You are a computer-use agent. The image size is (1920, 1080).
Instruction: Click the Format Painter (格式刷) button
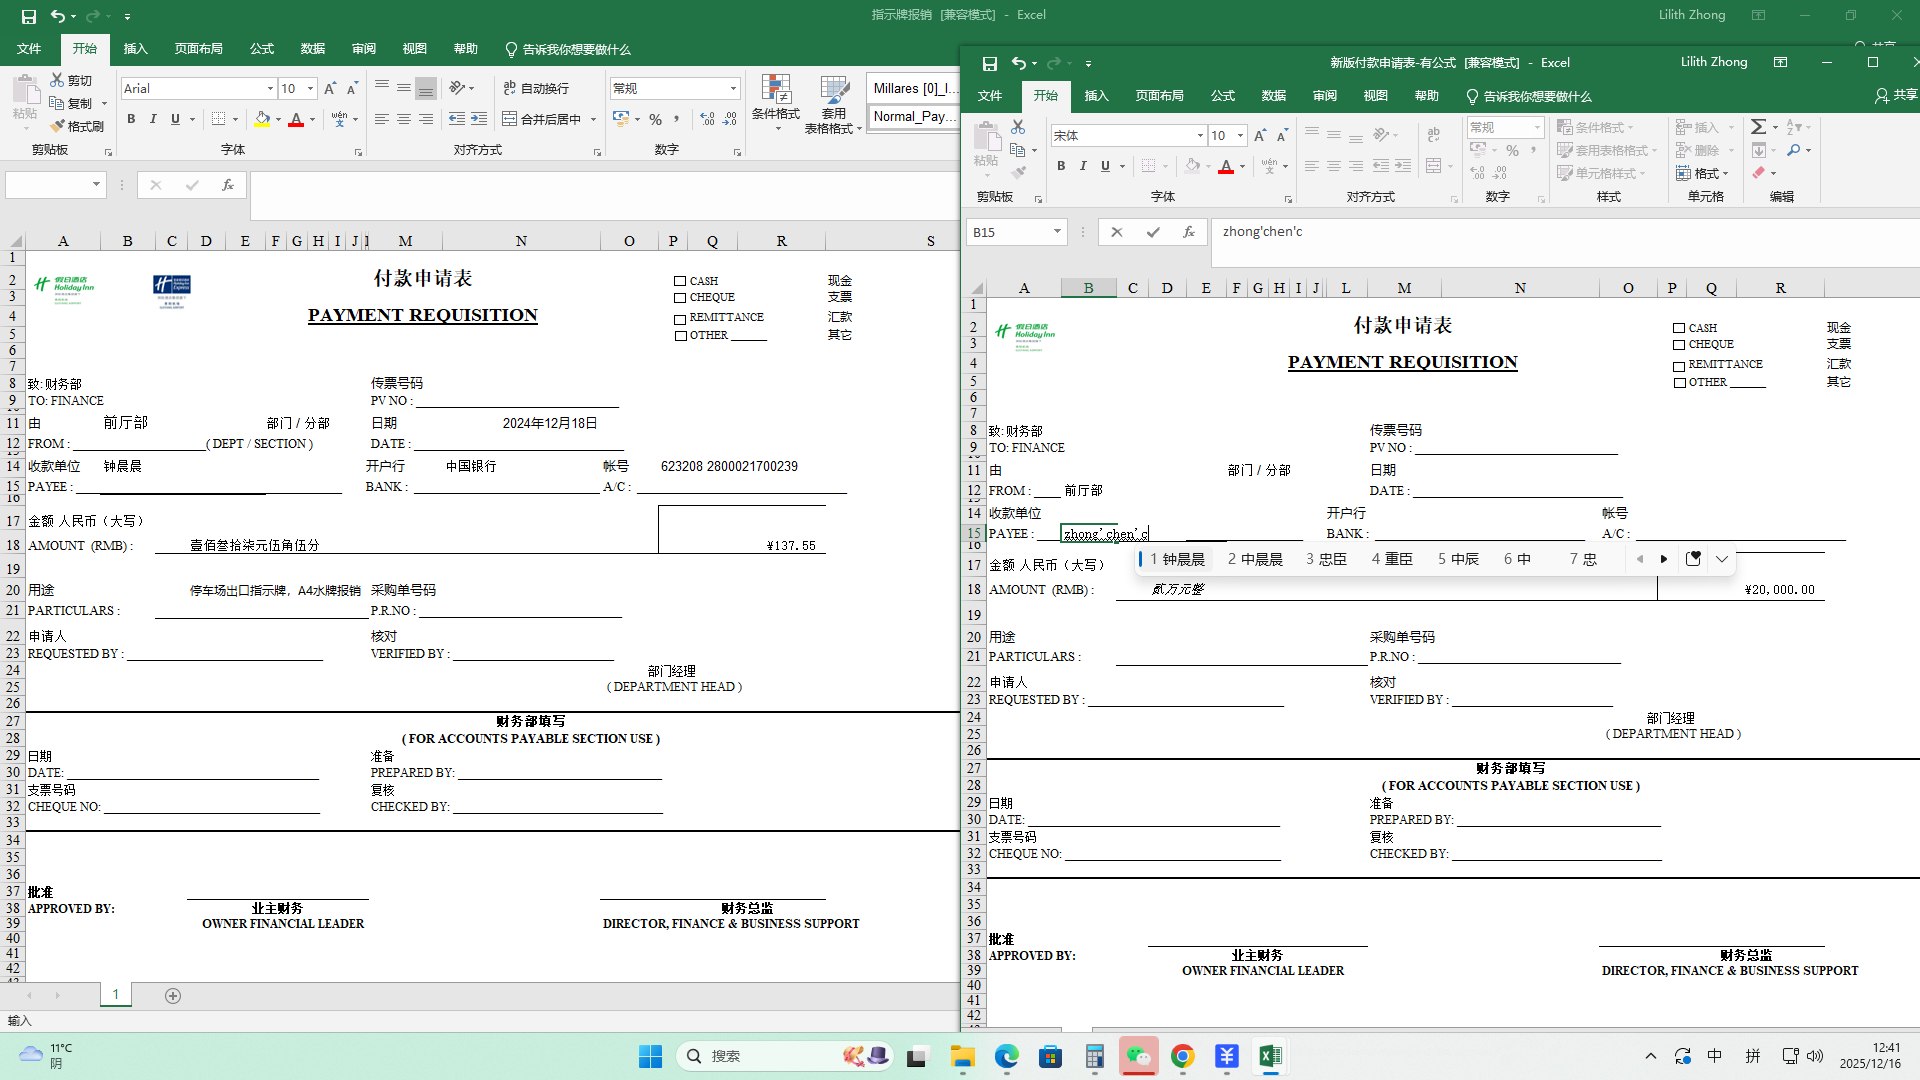(x=77, y=126)
